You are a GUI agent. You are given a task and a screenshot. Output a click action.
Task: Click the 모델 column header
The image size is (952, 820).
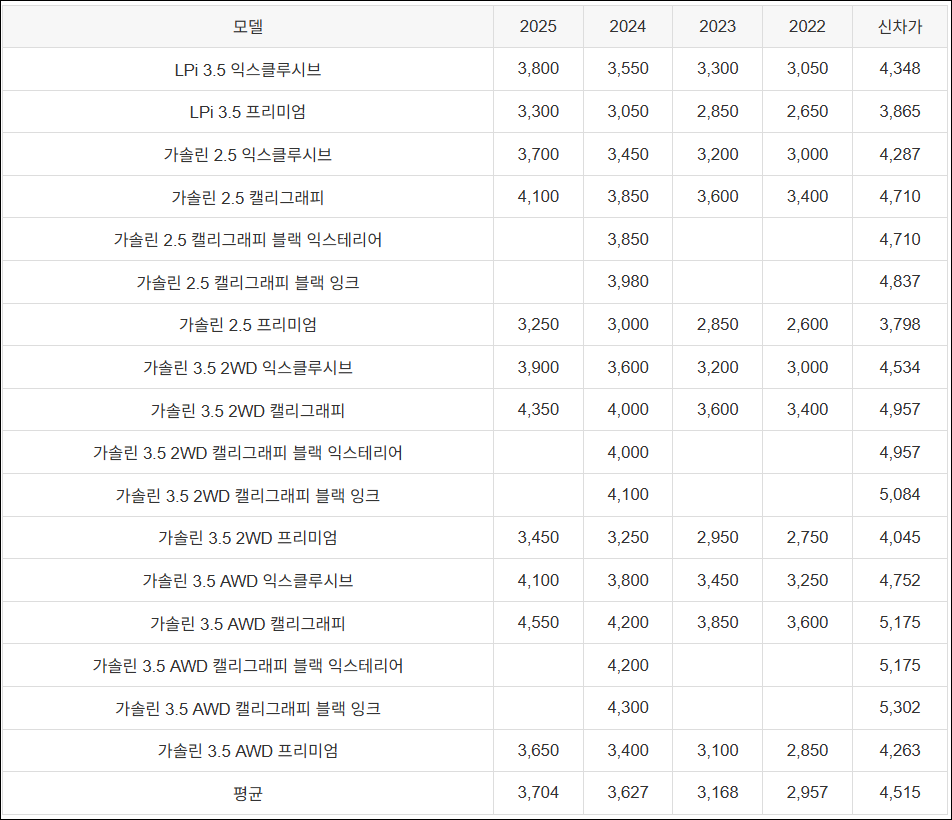pos(248,26)
